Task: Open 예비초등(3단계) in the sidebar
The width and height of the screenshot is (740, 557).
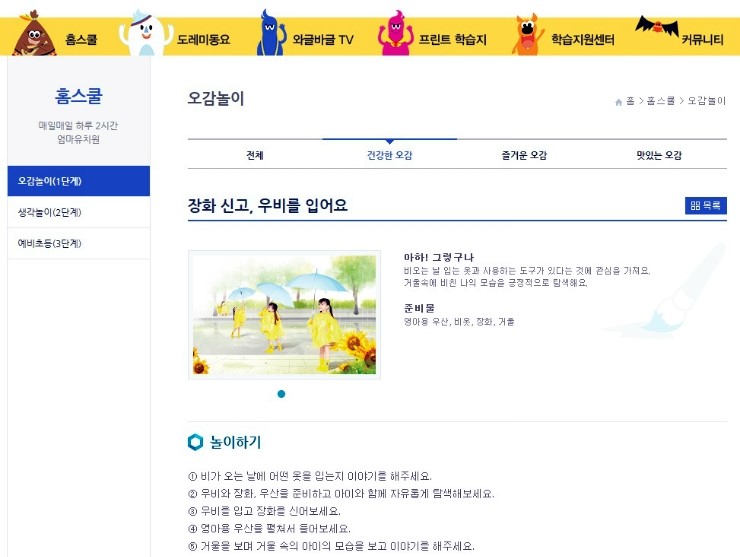Action: point(79,244)
